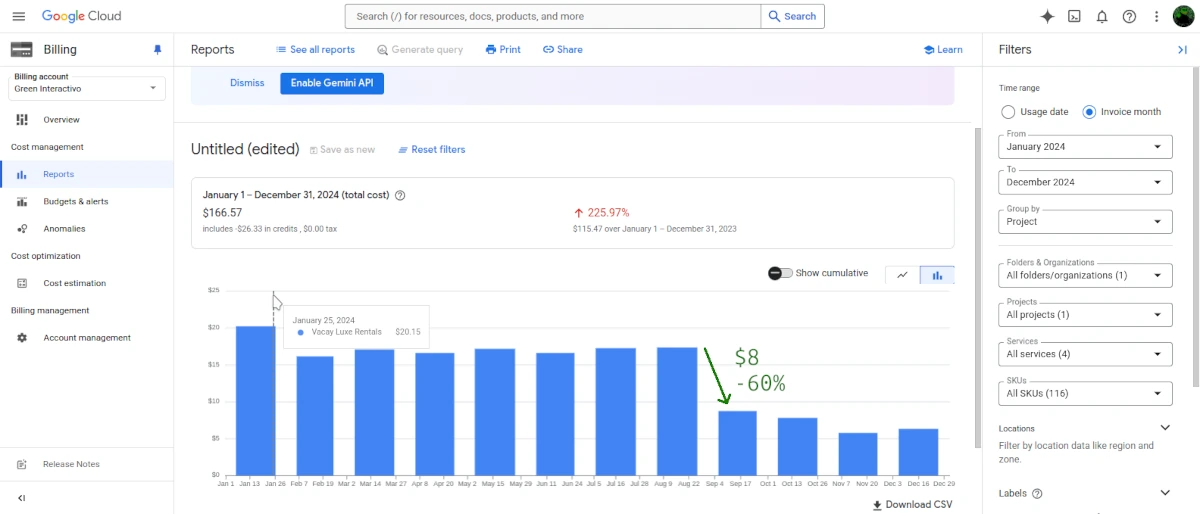Open the Group by Project dropdown
Screen dimensions: 1200x514
1085,222
